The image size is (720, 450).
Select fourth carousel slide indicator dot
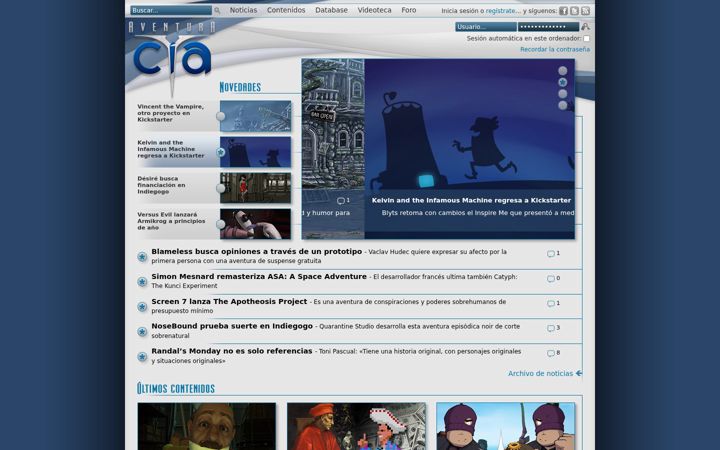coord(562,105)
